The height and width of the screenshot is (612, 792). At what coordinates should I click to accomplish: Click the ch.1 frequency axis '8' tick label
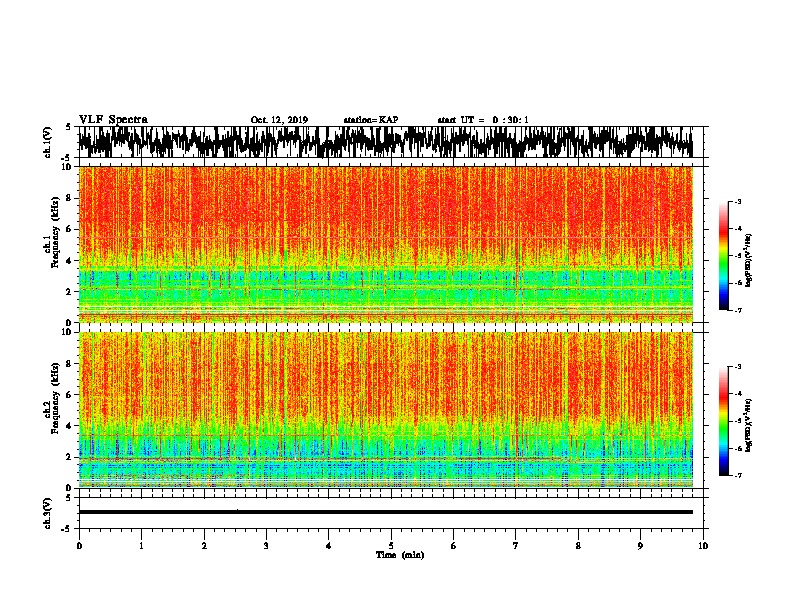tap(70, 198)
